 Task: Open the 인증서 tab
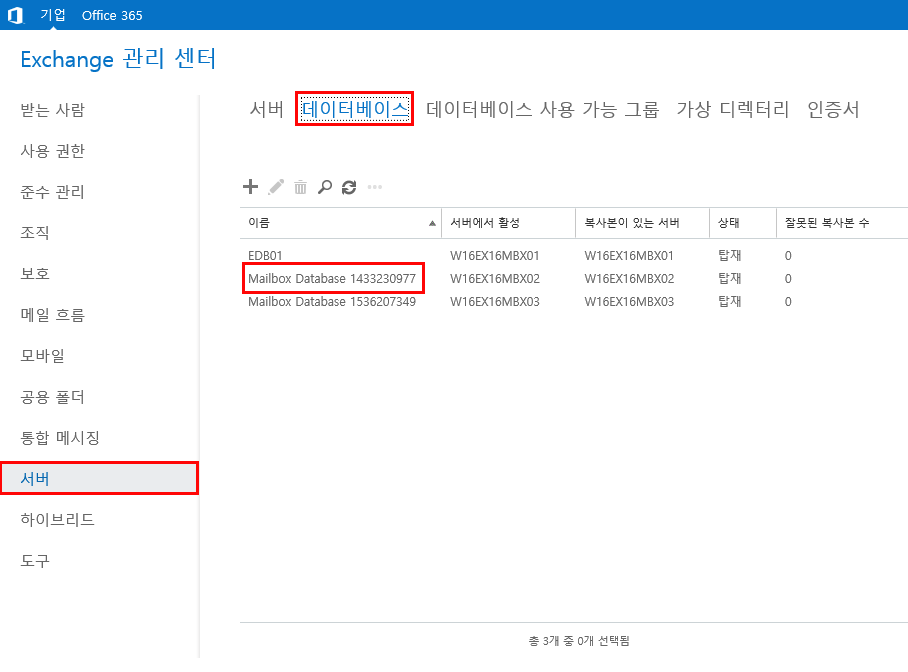(x=833, y=109)
